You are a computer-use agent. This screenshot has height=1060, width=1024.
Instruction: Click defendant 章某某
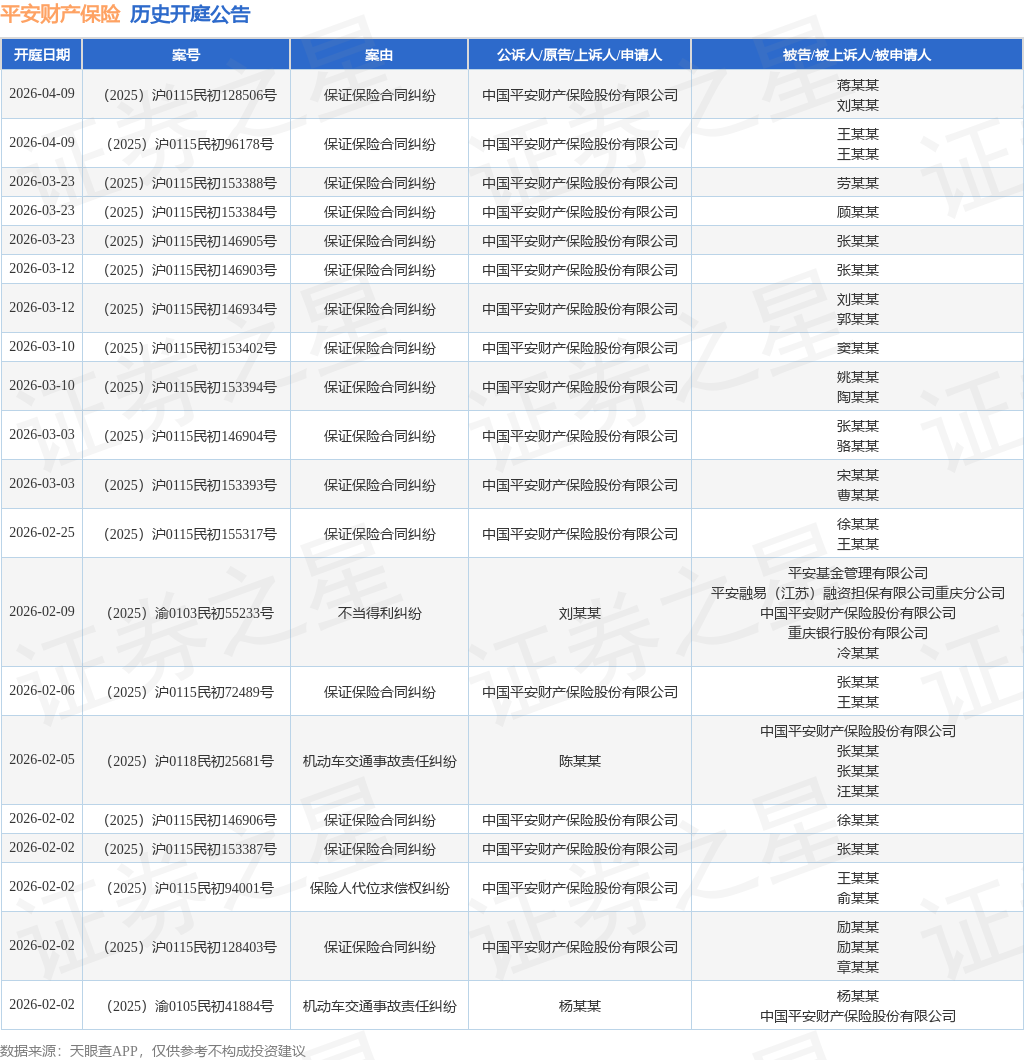858,967
